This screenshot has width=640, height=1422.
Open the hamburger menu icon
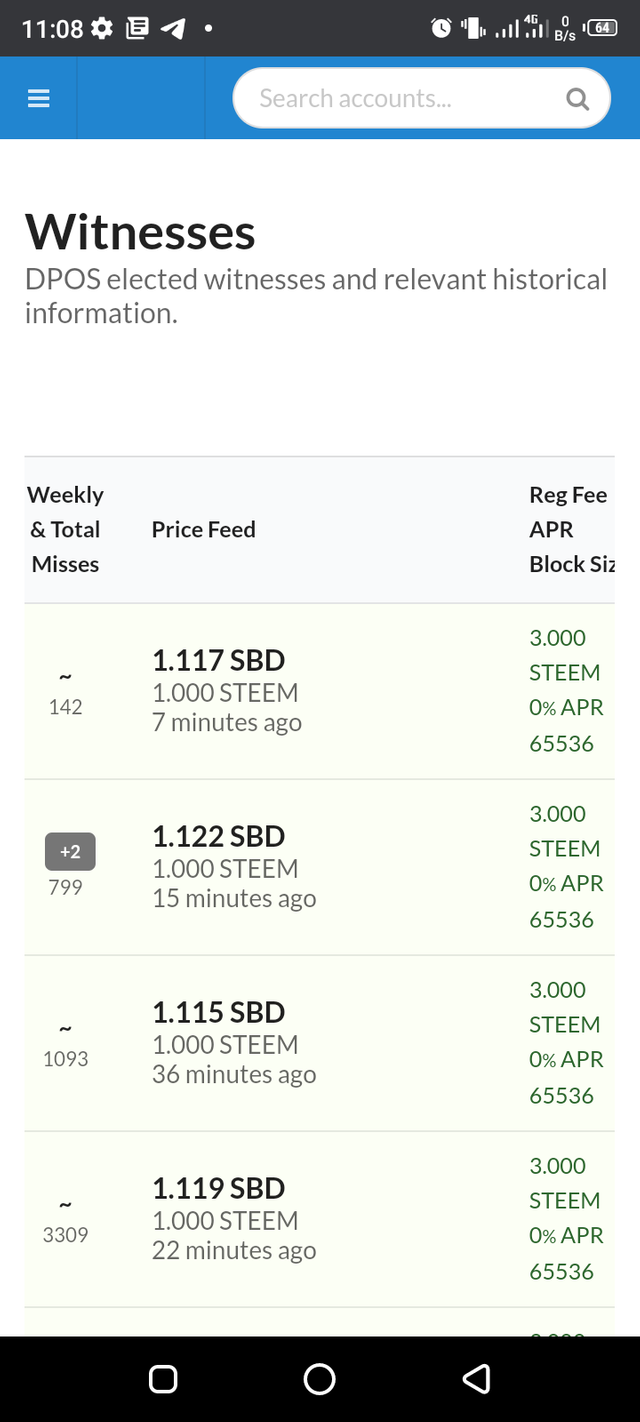tap(39, 98)
